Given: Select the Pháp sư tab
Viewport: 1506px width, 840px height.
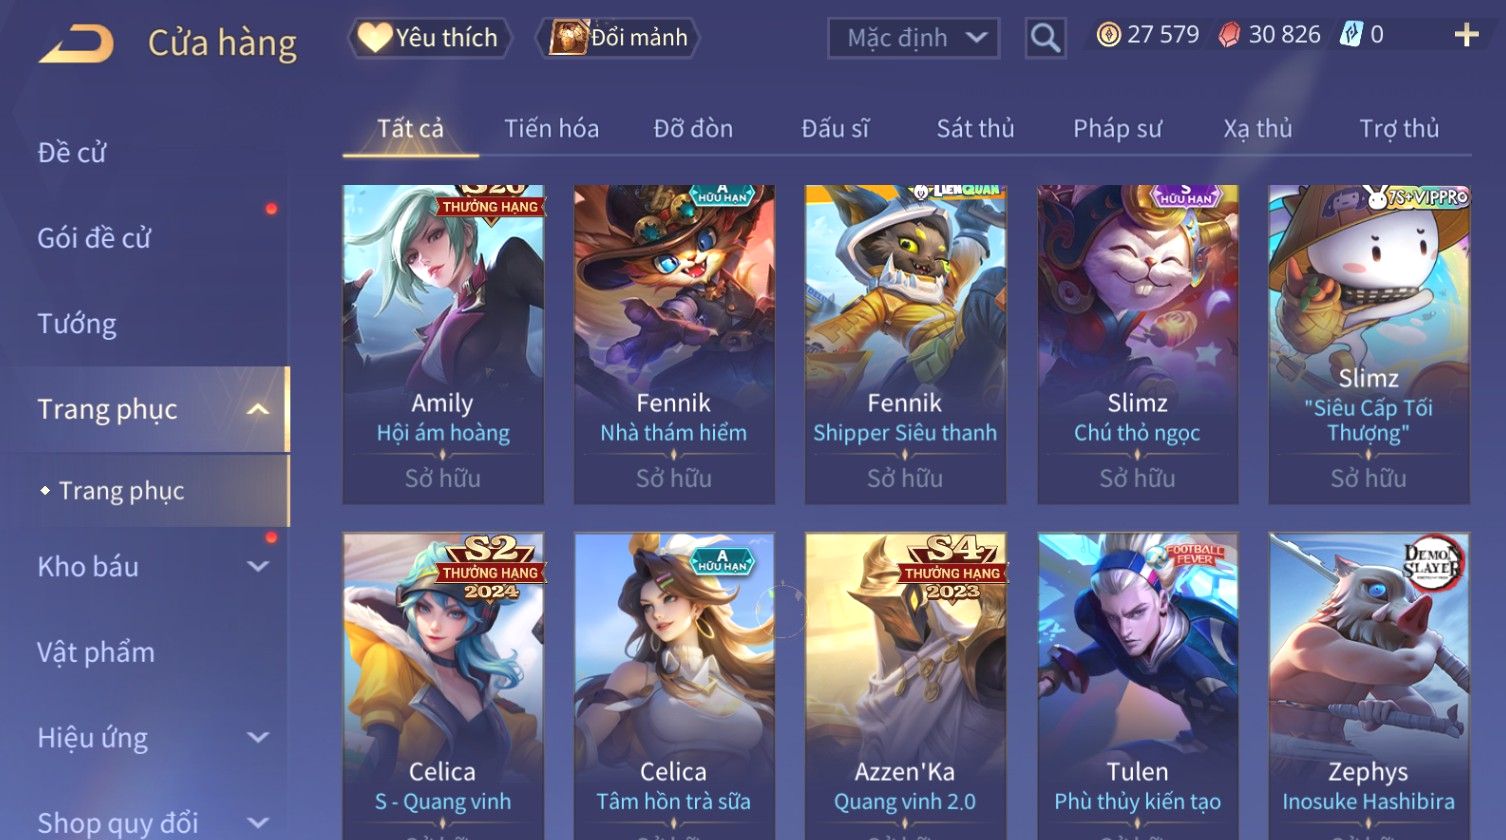Looking at the screenshot, I should 1117,128.
